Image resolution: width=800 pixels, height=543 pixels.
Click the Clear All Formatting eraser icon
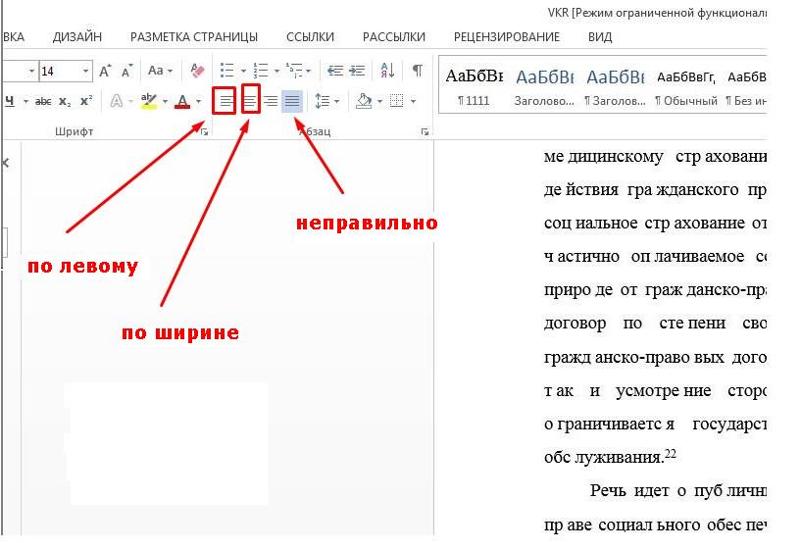pyautogui.click(x=197, y=70)
